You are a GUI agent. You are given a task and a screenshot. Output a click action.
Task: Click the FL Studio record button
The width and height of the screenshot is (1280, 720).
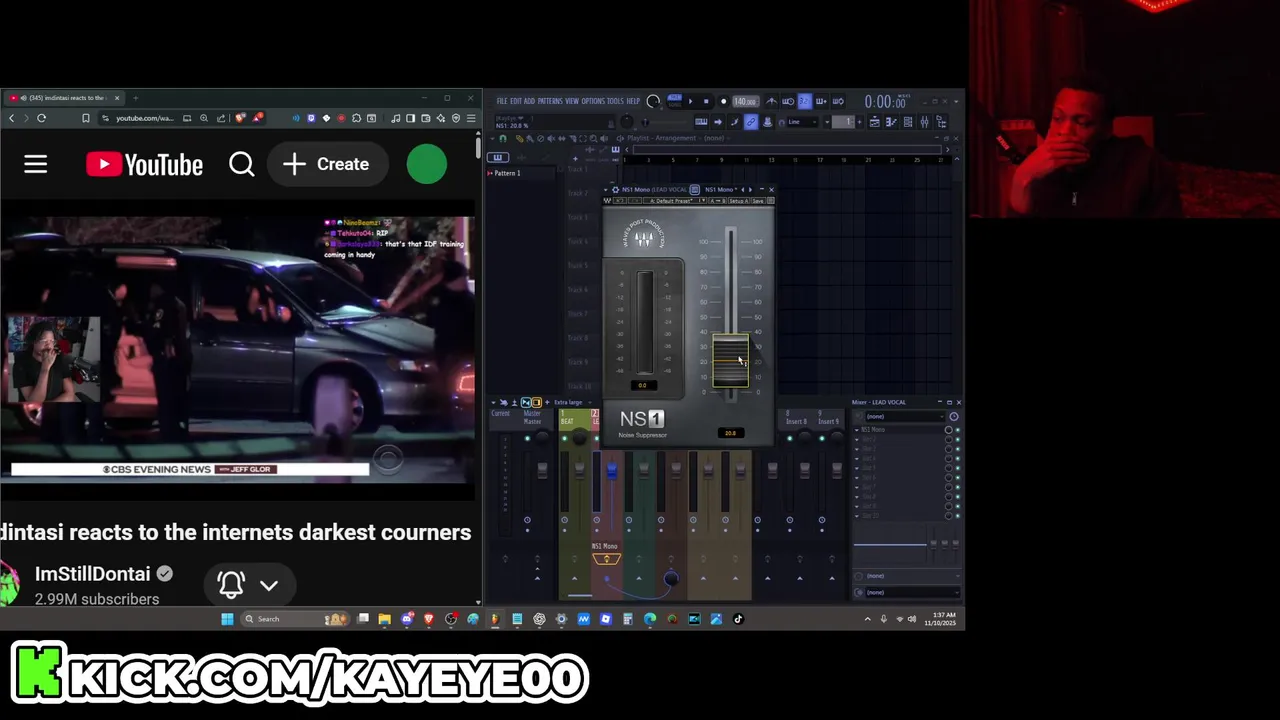tap(723, 101)
